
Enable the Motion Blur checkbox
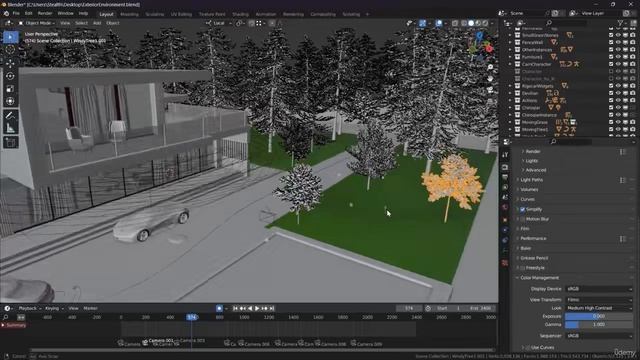[x=522, y=219]
